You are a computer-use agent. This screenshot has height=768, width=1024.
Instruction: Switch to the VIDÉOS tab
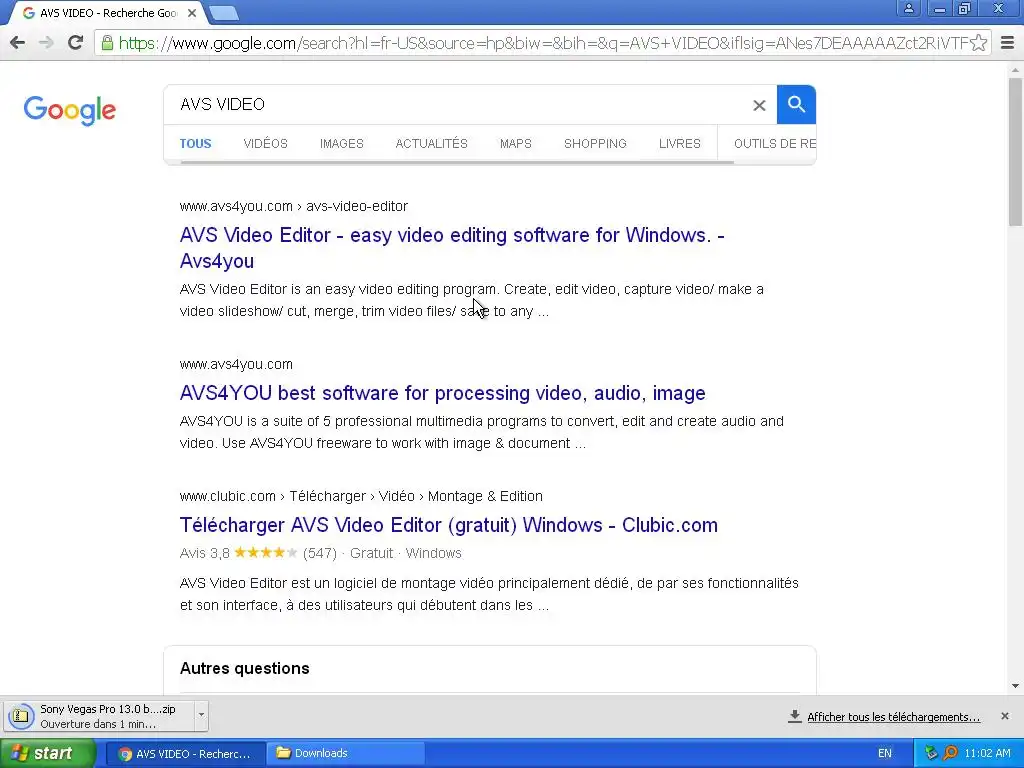[265, 144]
